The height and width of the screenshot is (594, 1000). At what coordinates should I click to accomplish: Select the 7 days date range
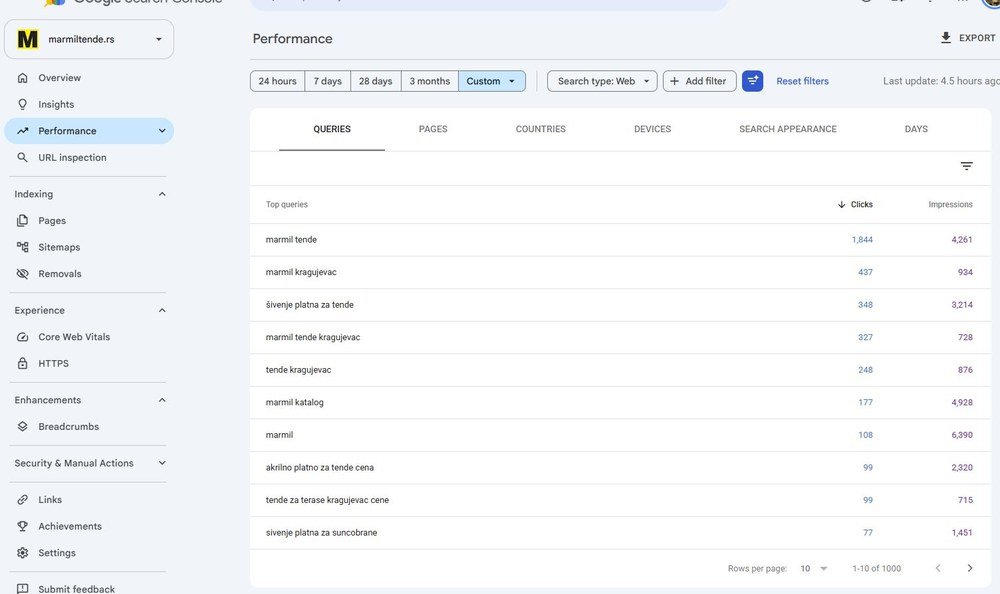(328, 81)
